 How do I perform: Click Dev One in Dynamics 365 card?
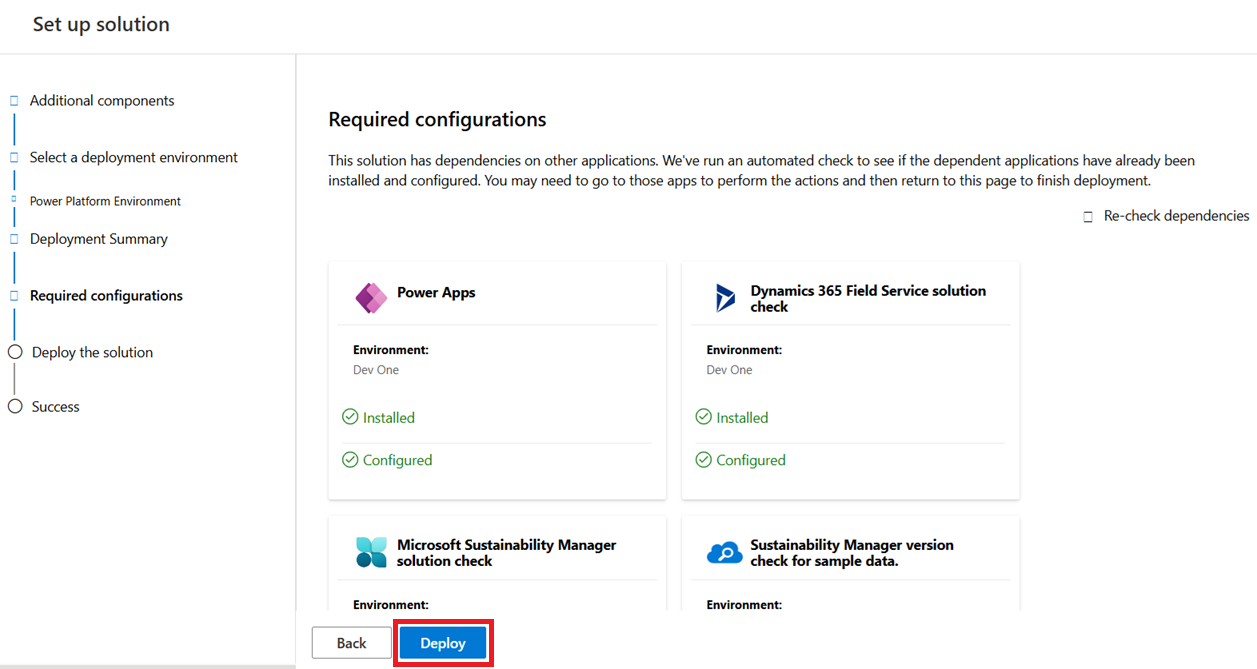pyautogui.click(x=729, y=370)
